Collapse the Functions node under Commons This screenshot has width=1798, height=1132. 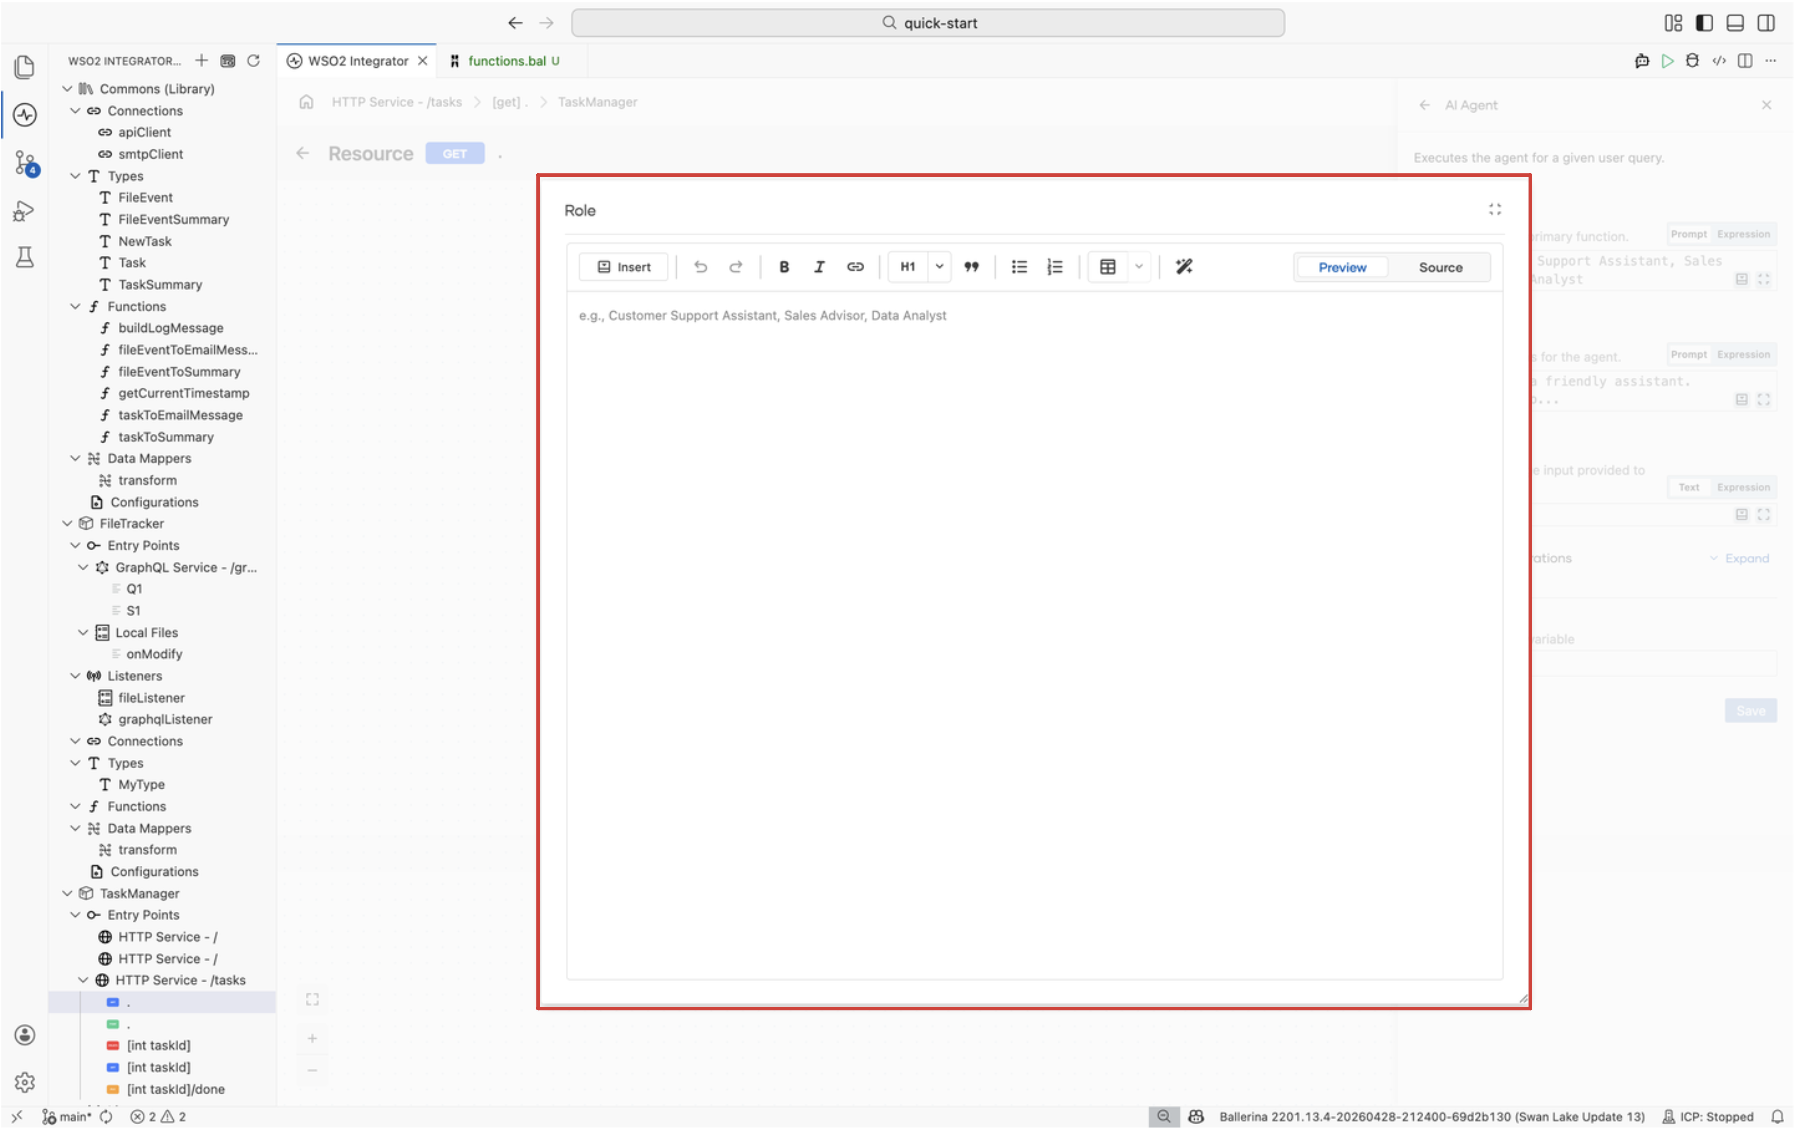point(75,307)
